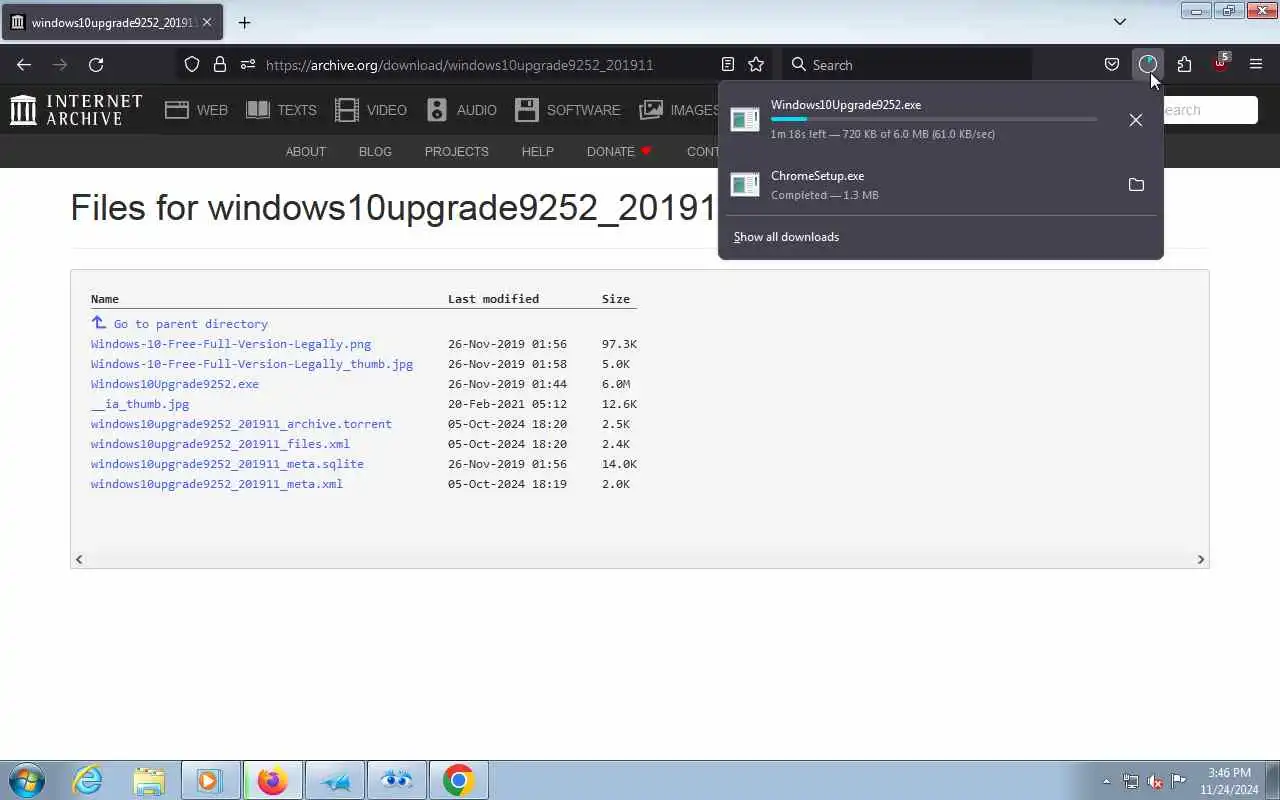Open Windows Explorer folder on taskbar

(x=149, y=780)
